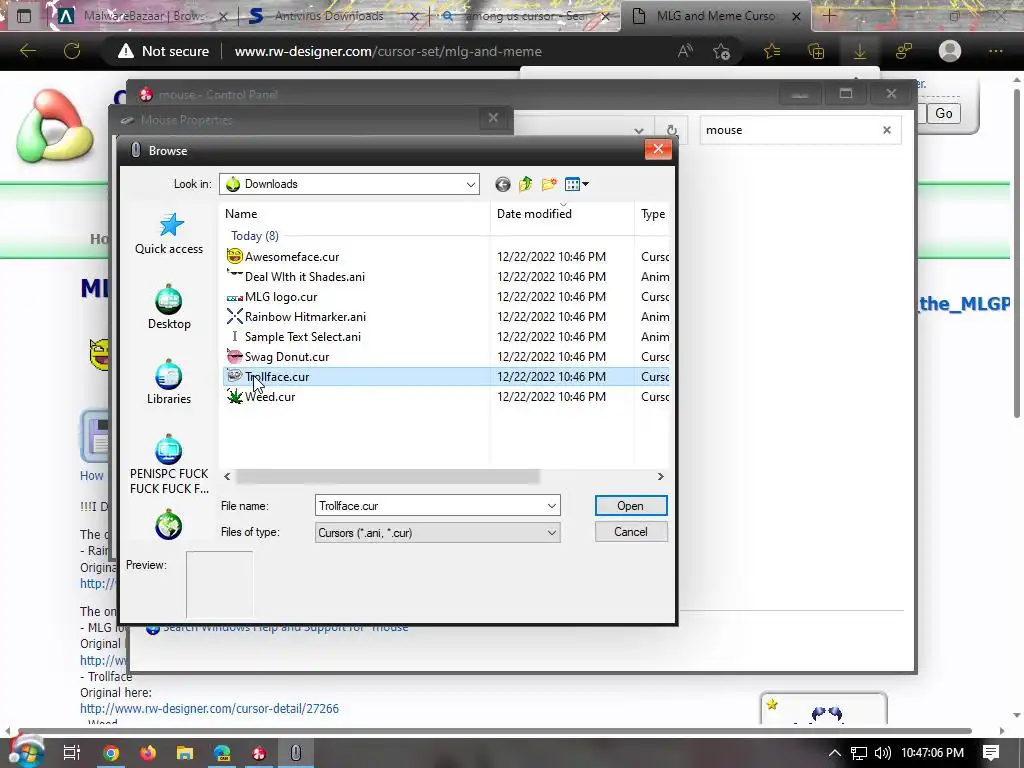Click the Back button in Browse toolbar

tap(502, 184)
